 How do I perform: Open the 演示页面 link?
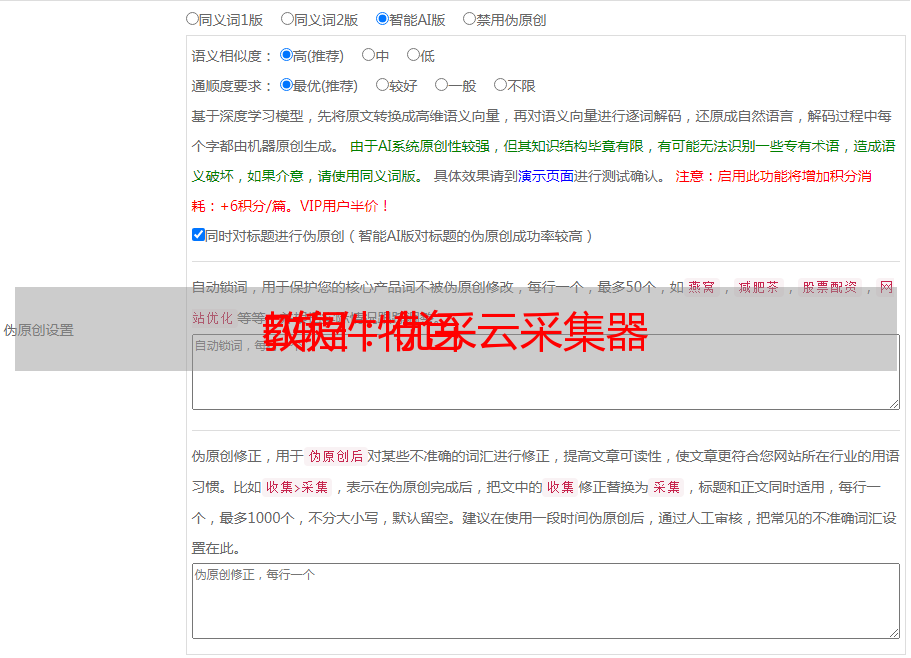point(545,176)
